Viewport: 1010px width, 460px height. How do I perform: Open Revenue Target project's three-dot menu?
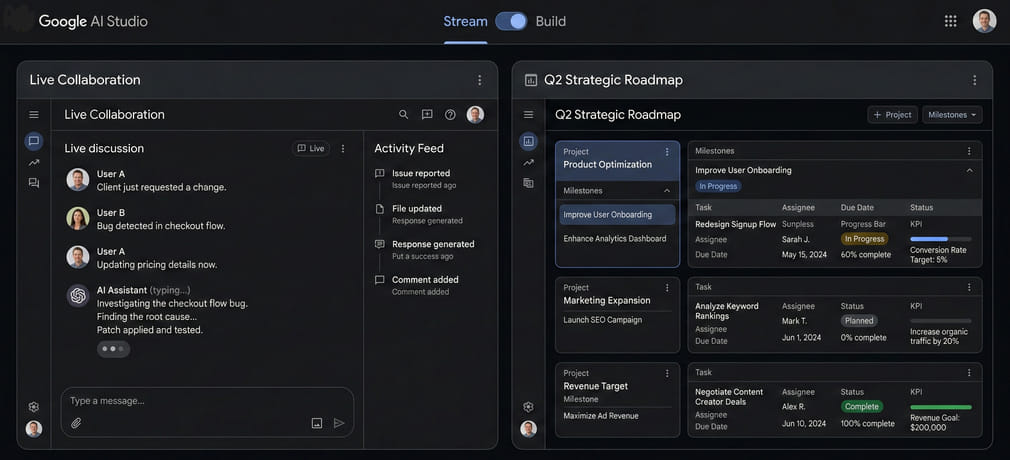(x=667, y=373)
